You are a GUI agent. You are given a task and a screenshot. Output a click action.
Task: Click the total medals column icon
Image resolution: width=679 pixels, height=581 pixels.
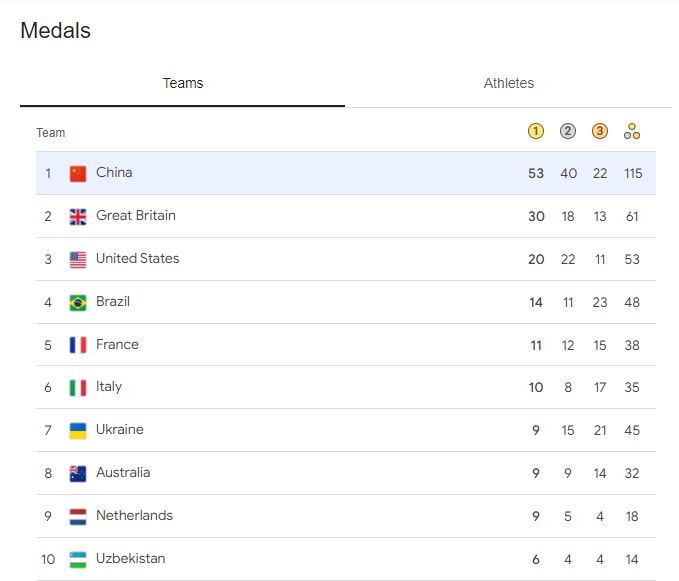coord(632,131)
